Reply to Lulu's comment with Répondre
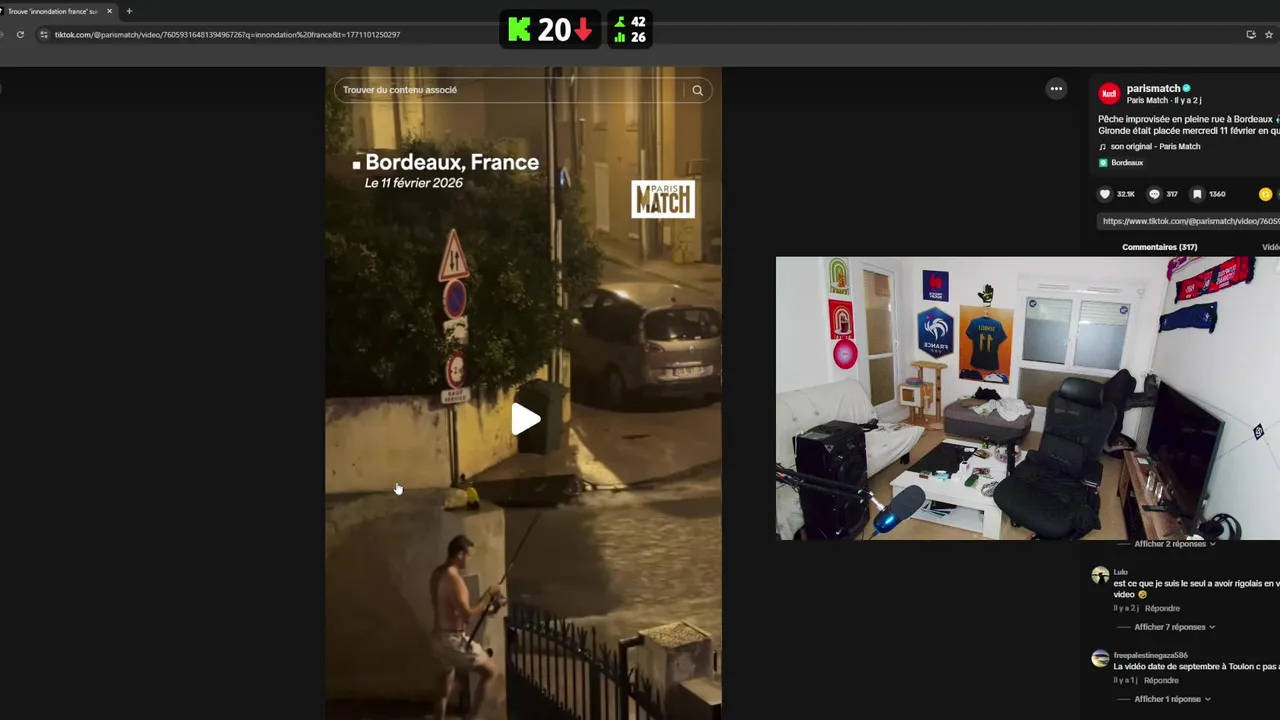The width and height of the screenshot is (1280, 720). (x=1162, y=608)
